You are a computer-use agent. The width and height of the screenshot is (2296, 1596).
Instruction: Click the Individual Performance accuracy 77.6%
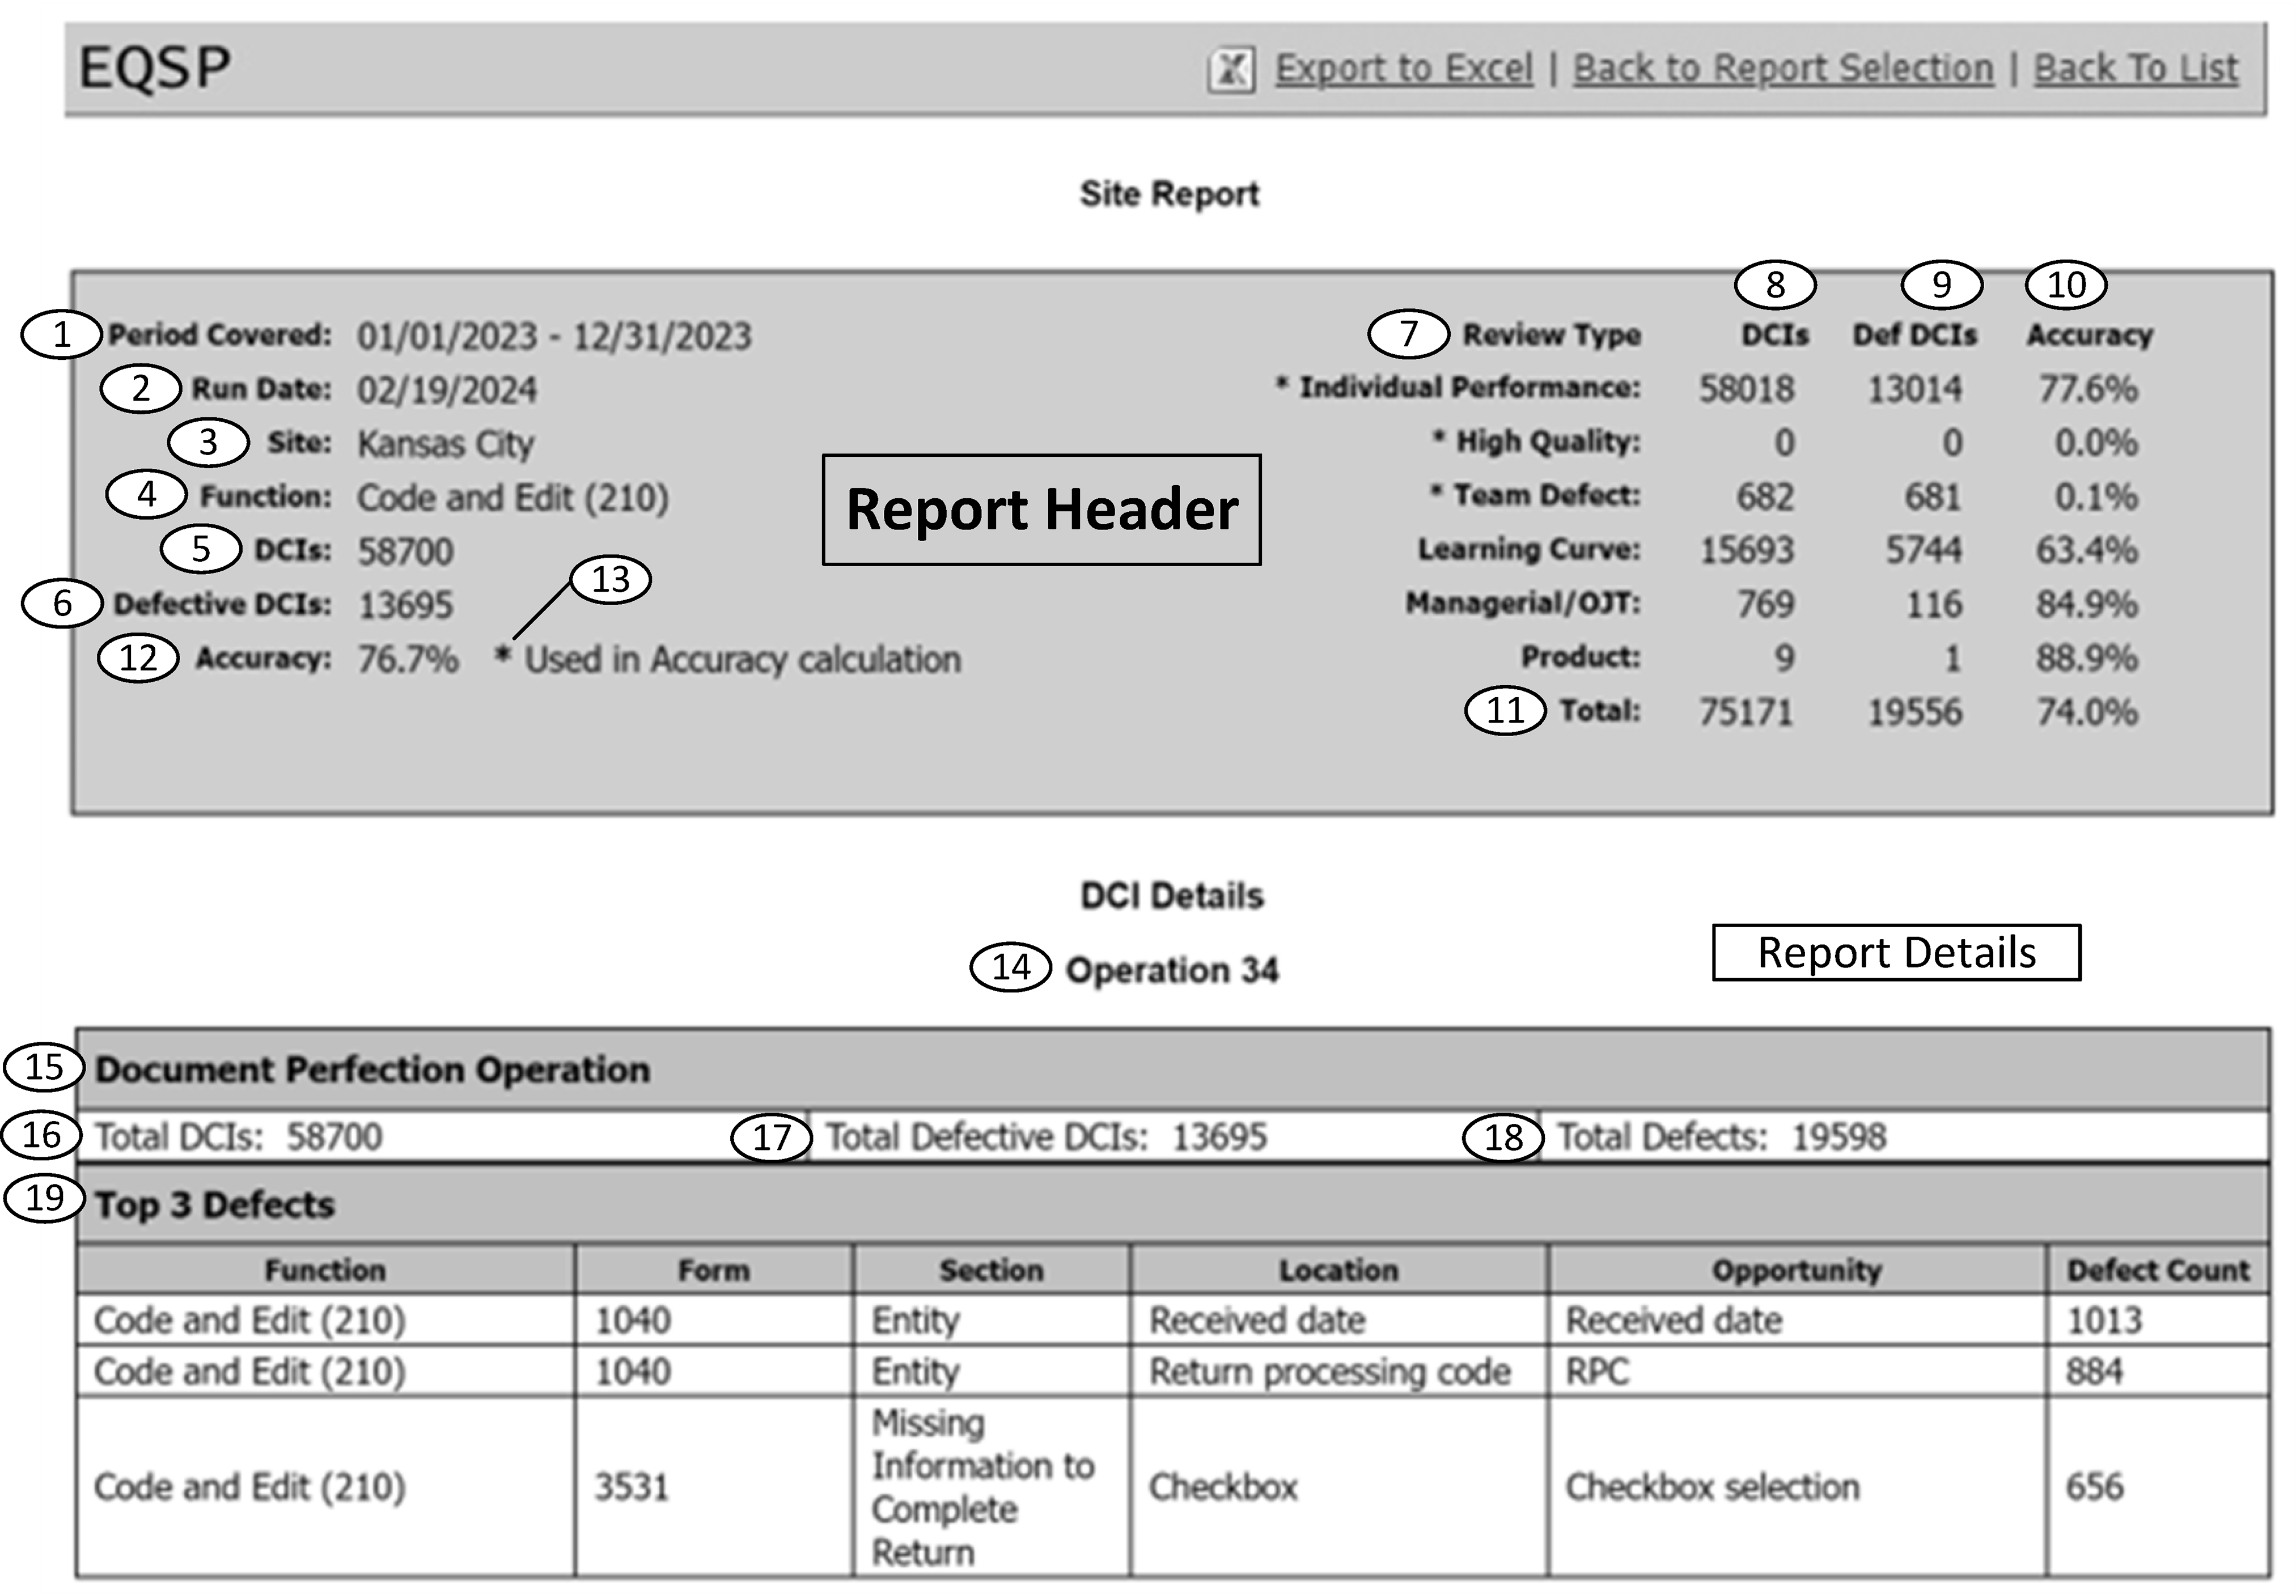(x=2088, y=389)
